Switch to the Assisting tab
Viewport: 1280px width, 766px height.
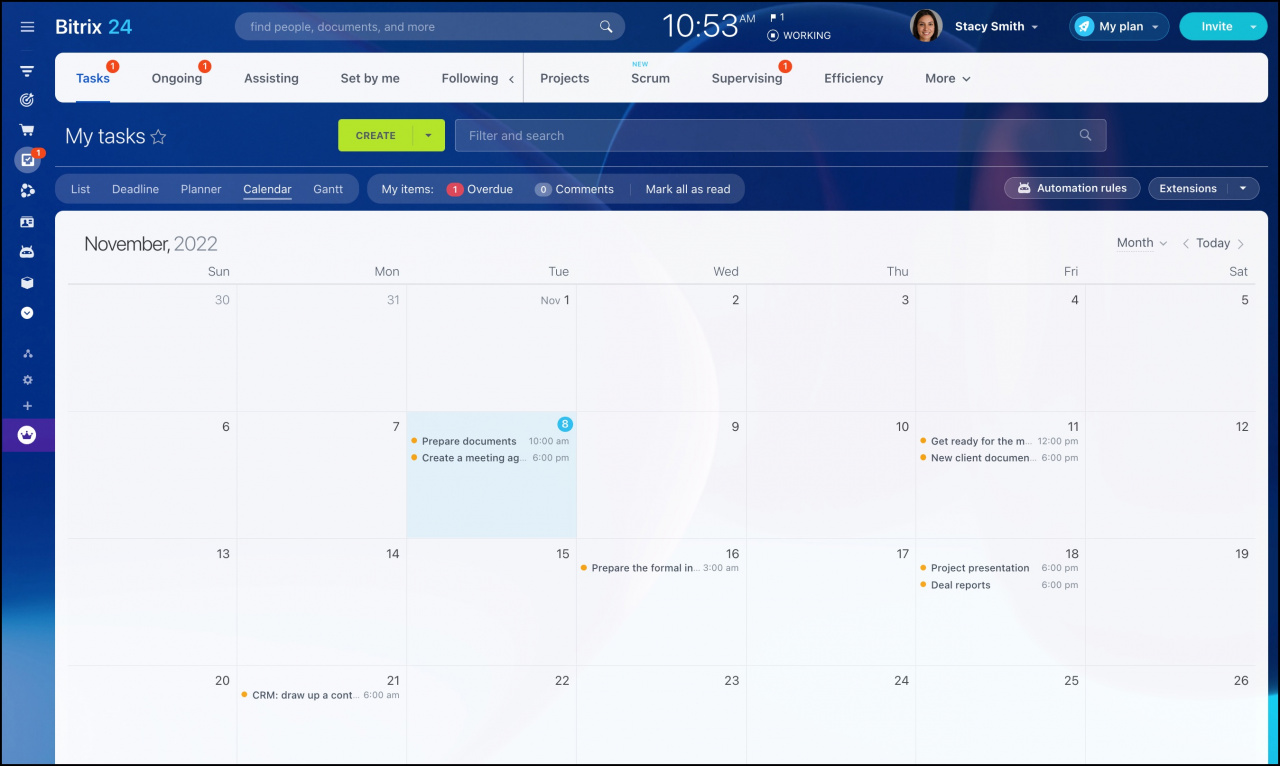271,78
